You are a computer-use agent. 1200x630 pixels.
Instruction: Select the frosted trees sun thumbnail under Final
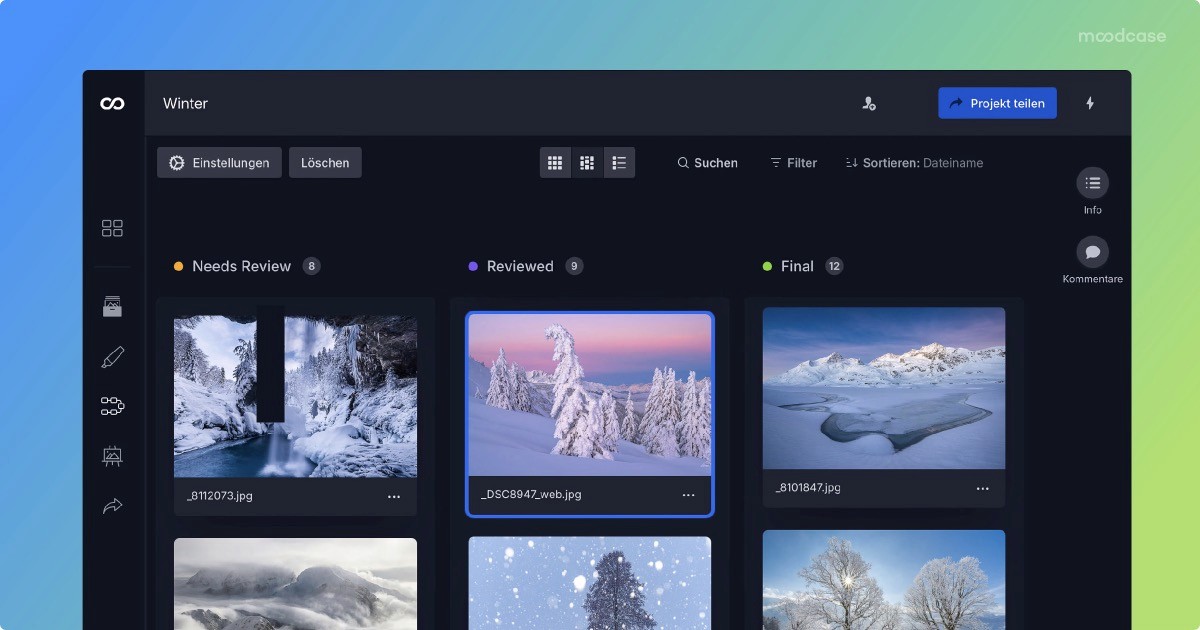click(x=884, y=580)
